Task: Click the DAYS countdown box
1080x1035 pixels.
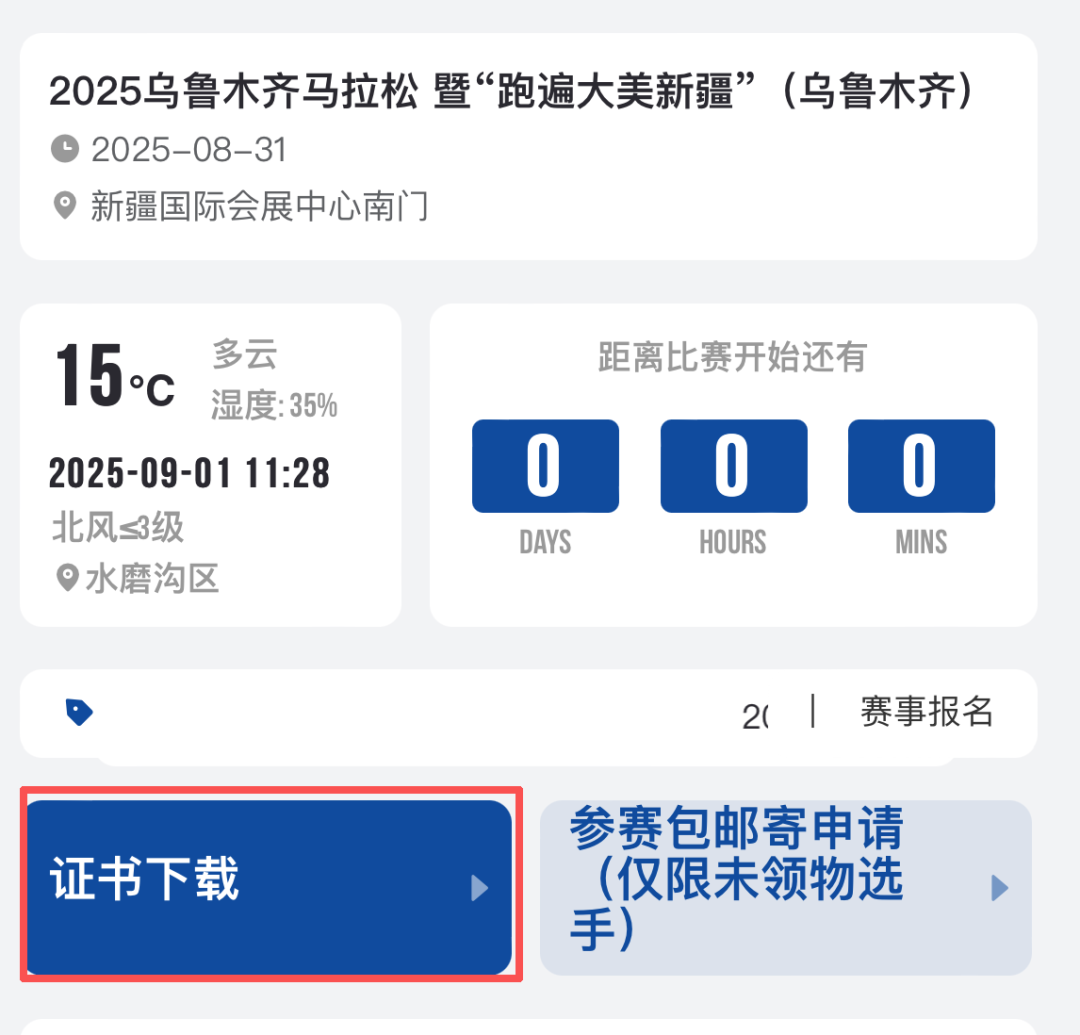Action: [545, 466]
